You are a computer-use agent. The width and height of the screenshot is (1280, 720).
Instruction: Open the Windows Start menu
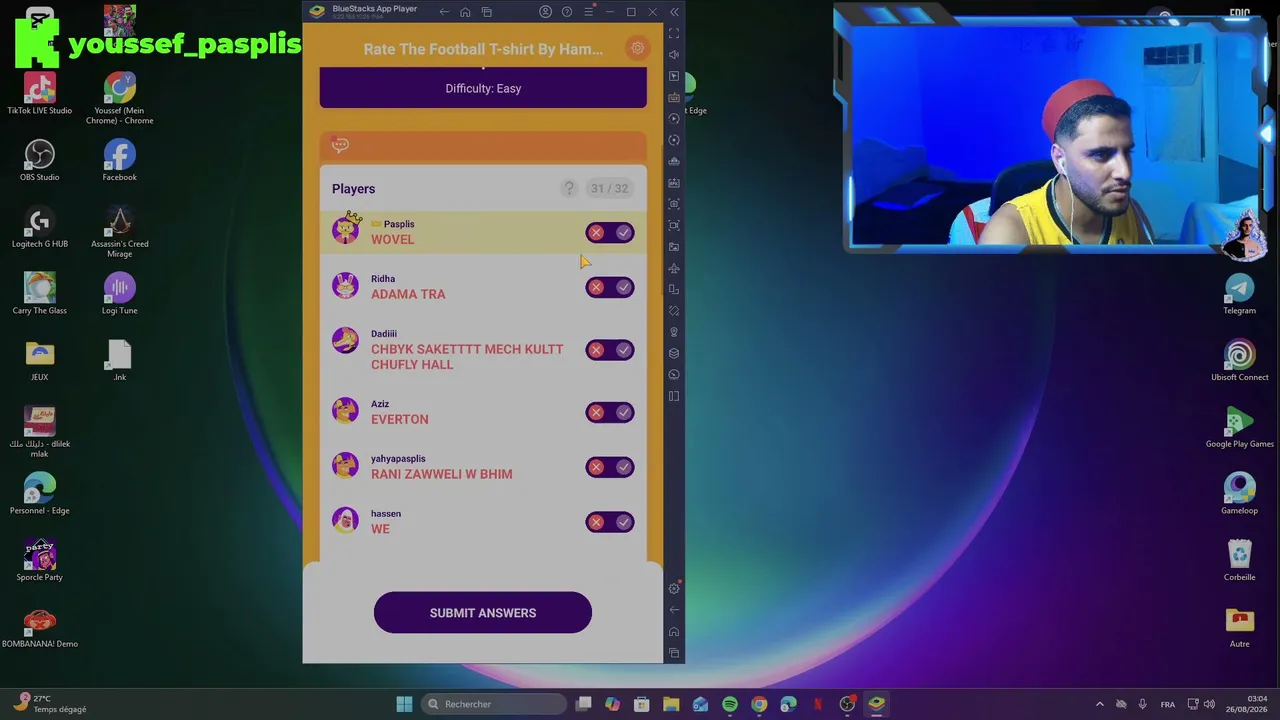[404, 704]
